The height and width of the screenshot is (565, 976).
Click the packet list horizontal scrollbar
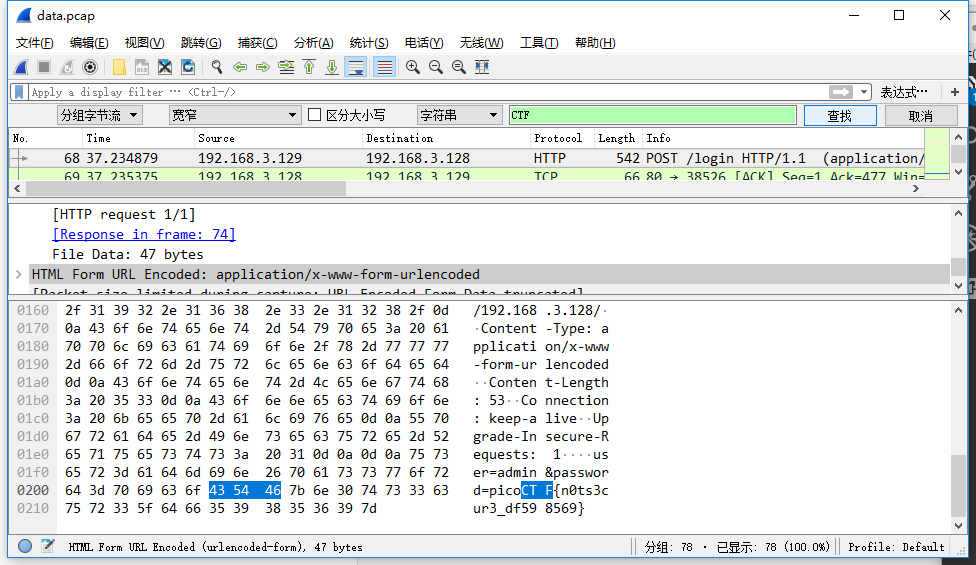pyautogui.click(x=180, y=188)
